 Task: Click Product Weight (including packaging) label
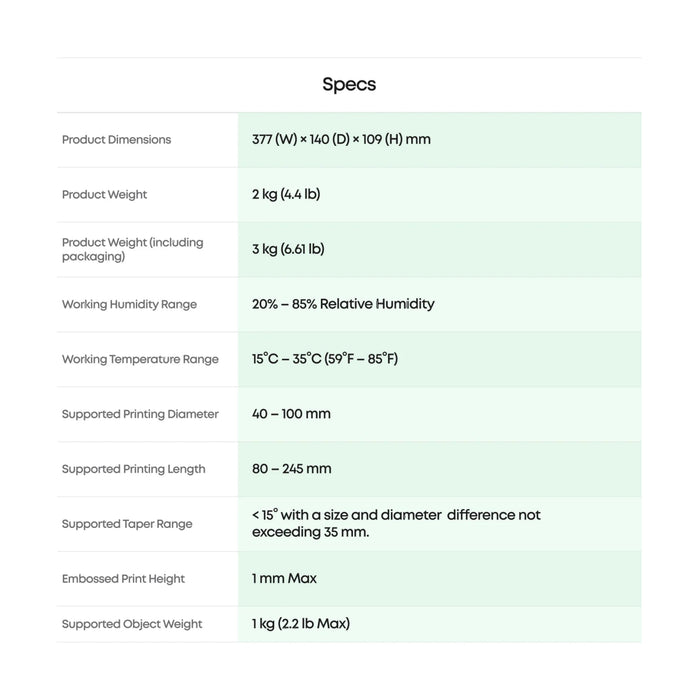(132, 249)
